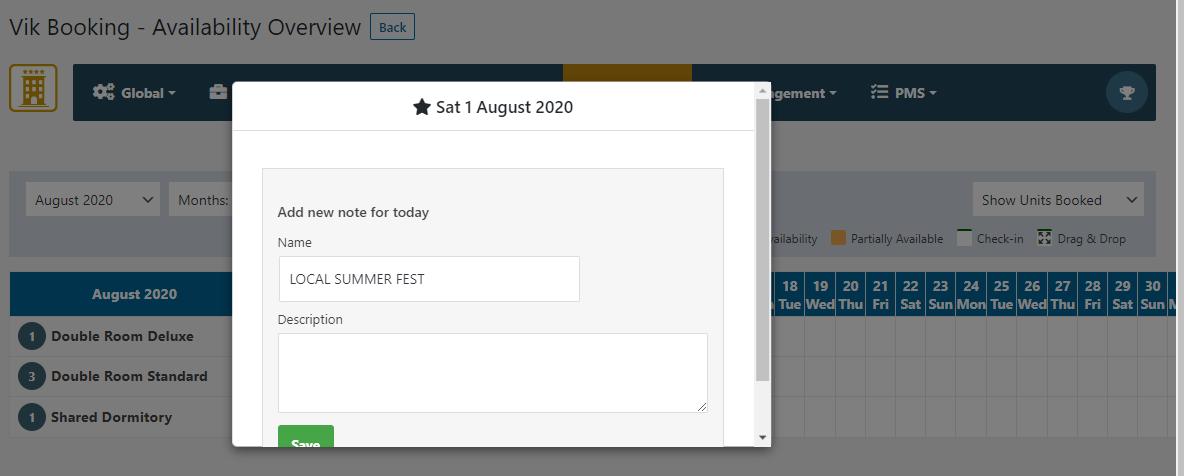Click the modal scrollbar down arrow
Viewport: 1184px width, 476px height.
pyautogui.click(x=762, y=437)
